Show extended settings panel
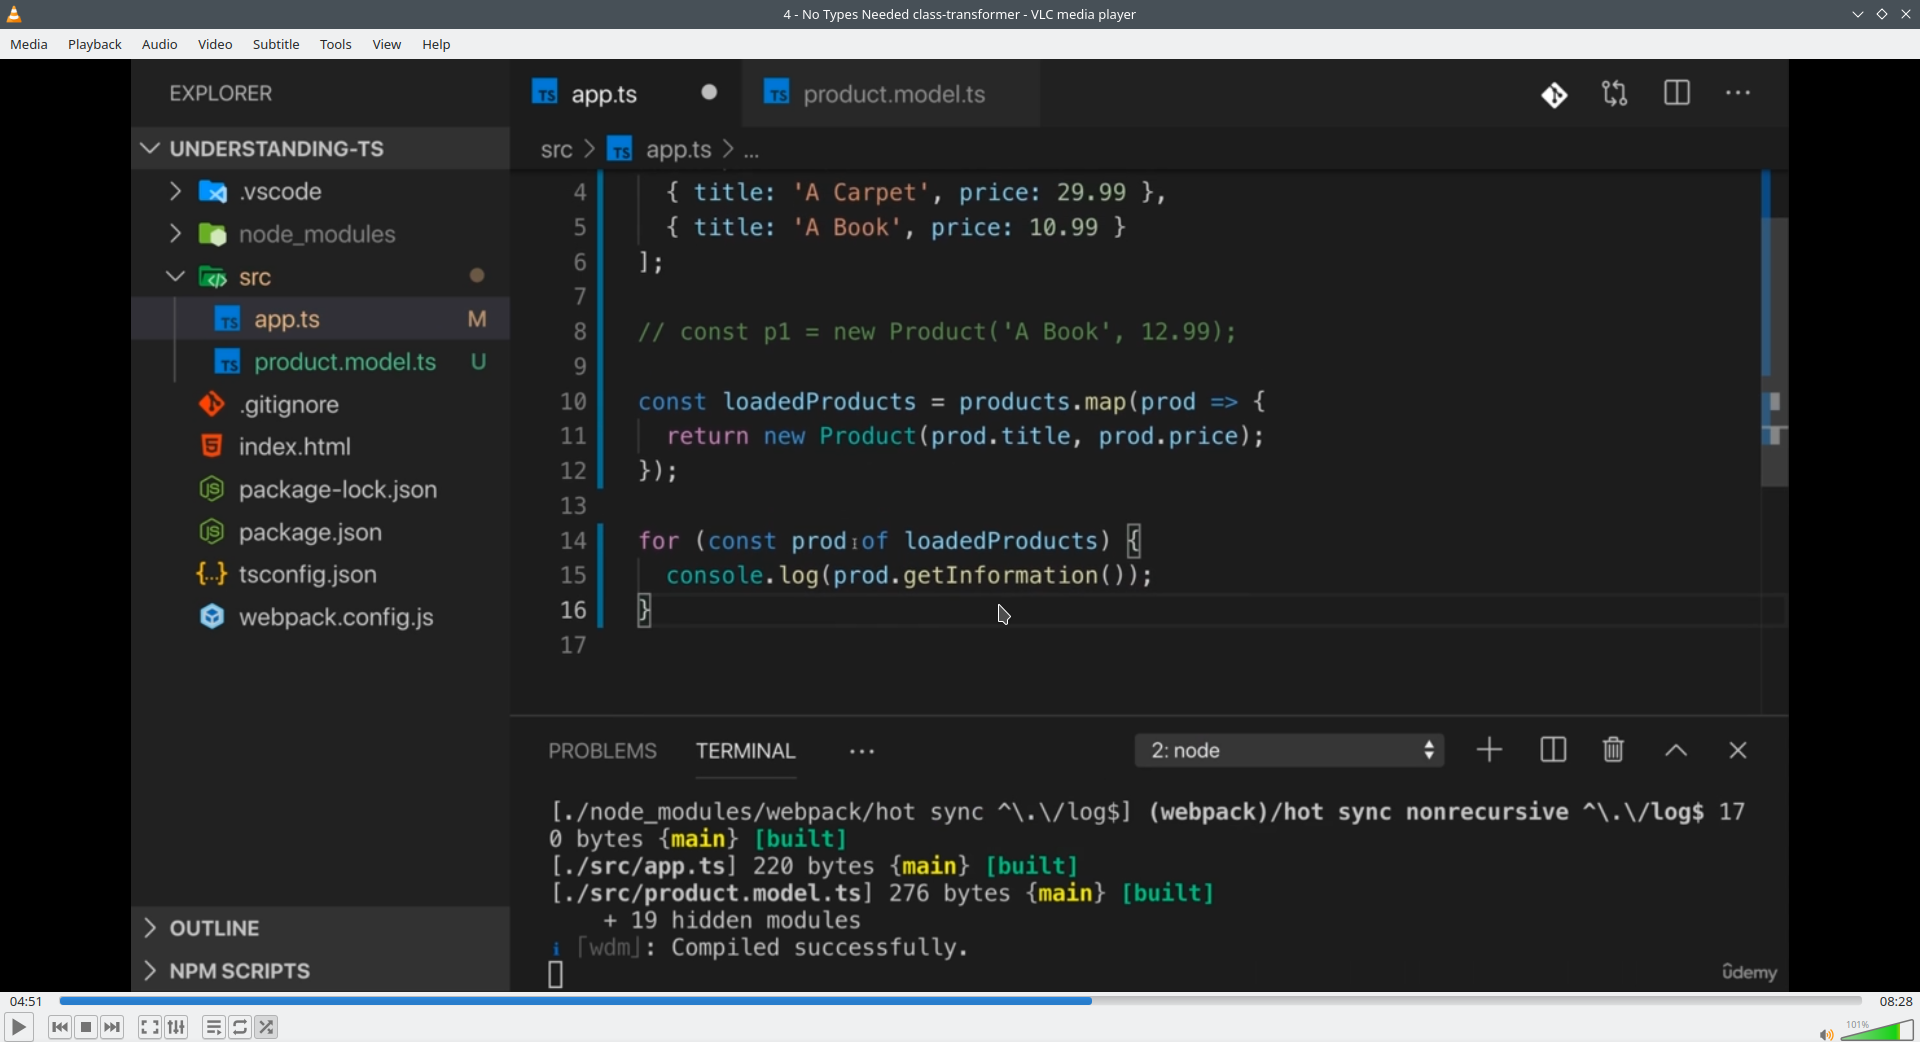 [176, 1027]
